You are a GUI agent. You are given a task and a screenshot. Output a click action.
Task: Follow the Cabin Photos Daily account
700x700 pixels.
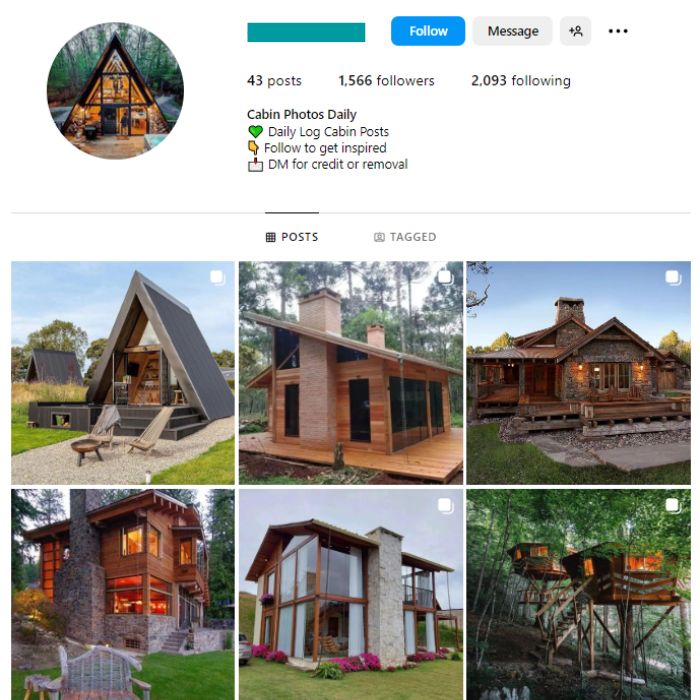pyautogui.click(x=428, y=31)
